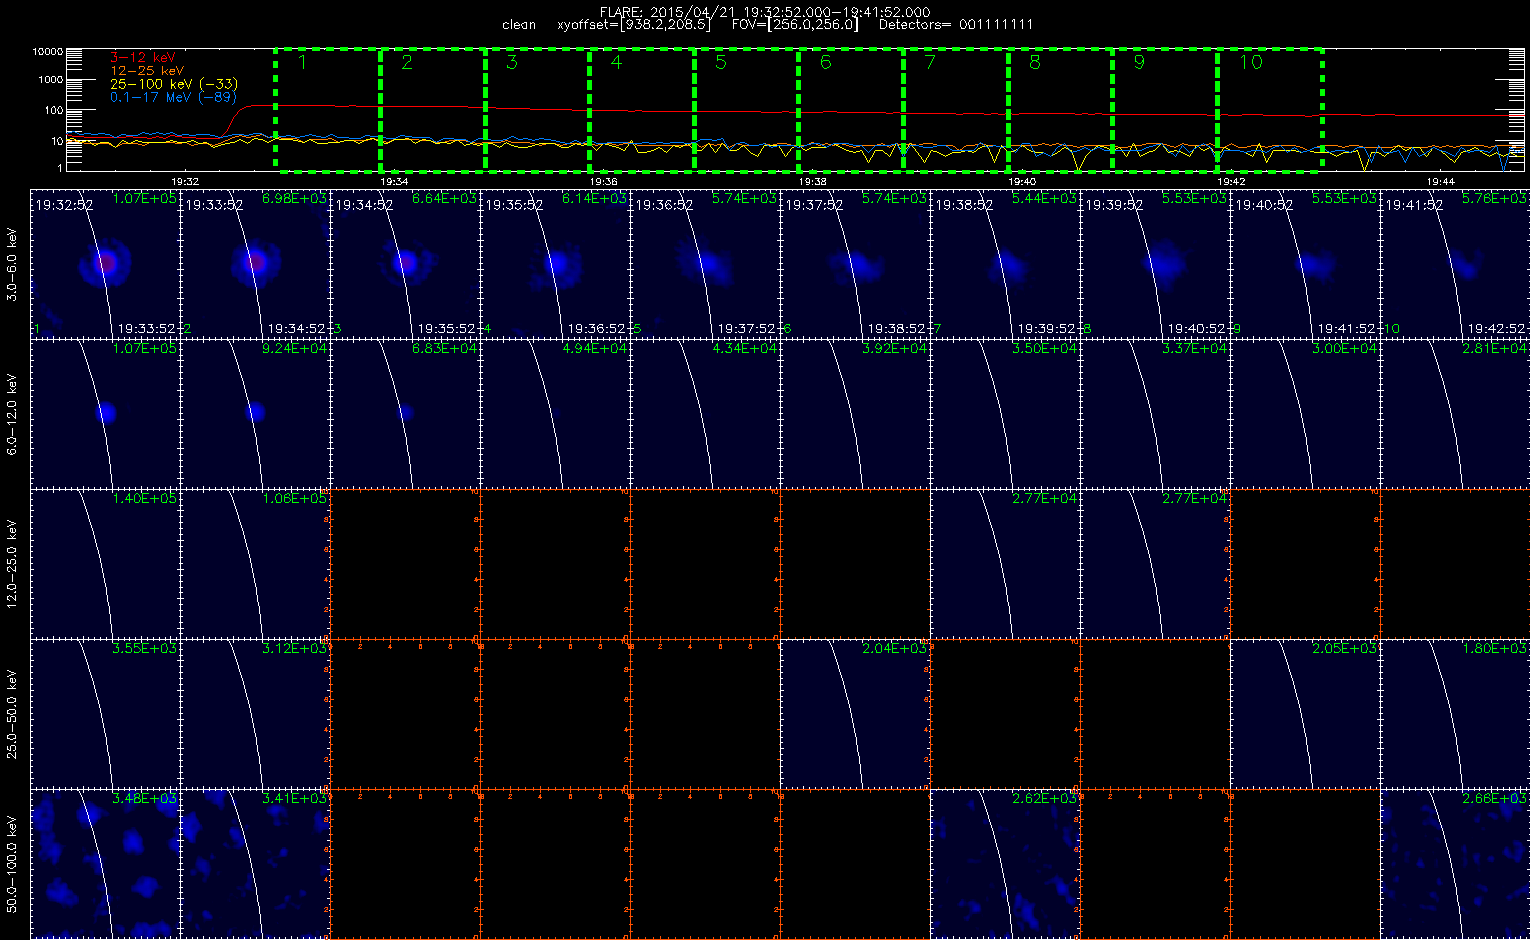Open the 25.0-50.0 keV image labeled 1.80E+03
The image size is (1530, 940).
(1455, 713)
